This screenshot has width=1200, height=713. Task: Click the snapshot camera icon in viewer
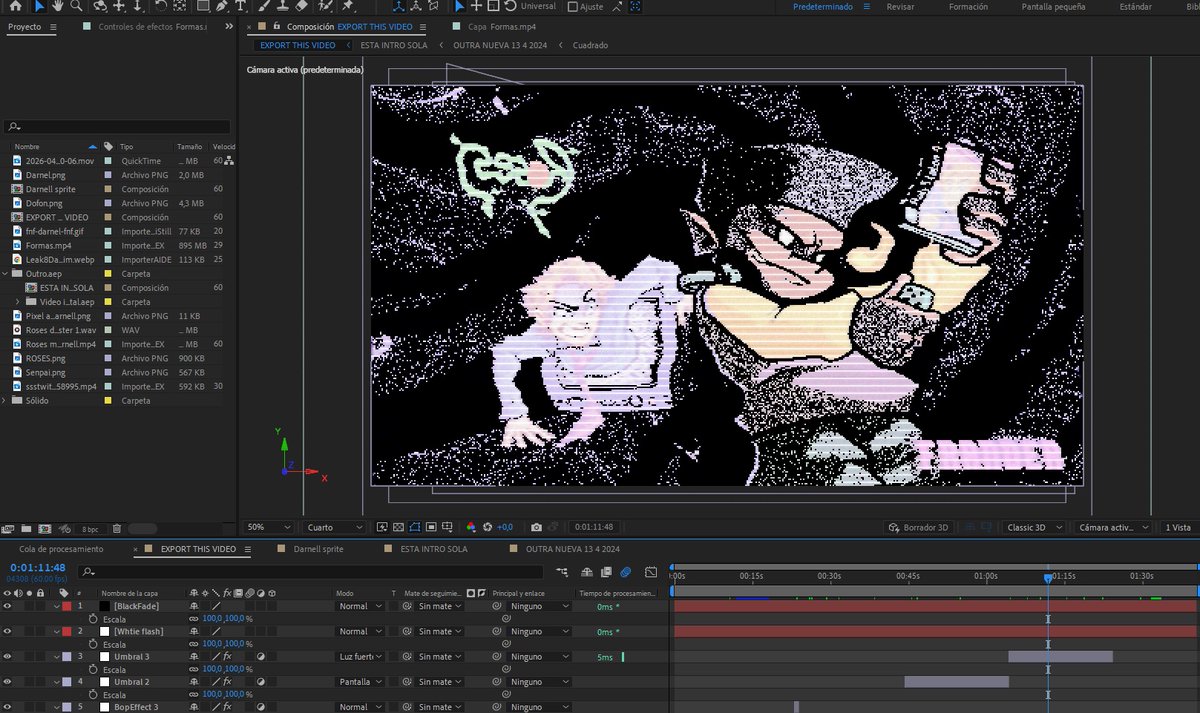point(537,527)
